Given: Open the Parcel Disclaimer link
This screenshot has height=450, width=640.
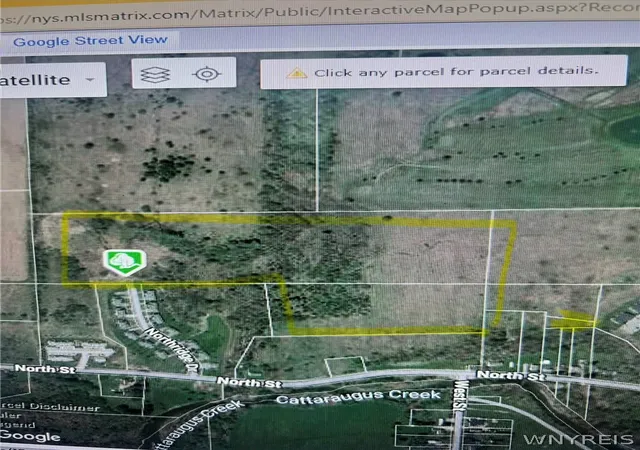Looking at the screenshot, I should (50, 407).
